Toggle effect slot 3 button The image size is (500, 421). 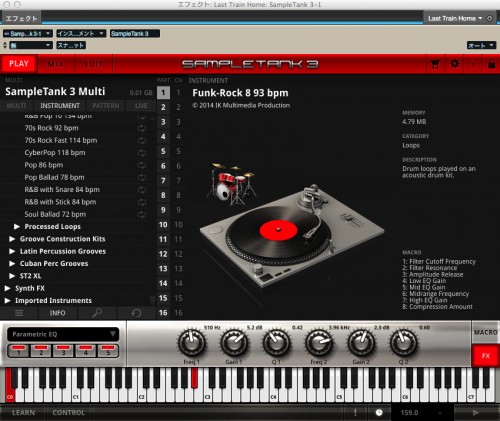click(x=63, y=350)
